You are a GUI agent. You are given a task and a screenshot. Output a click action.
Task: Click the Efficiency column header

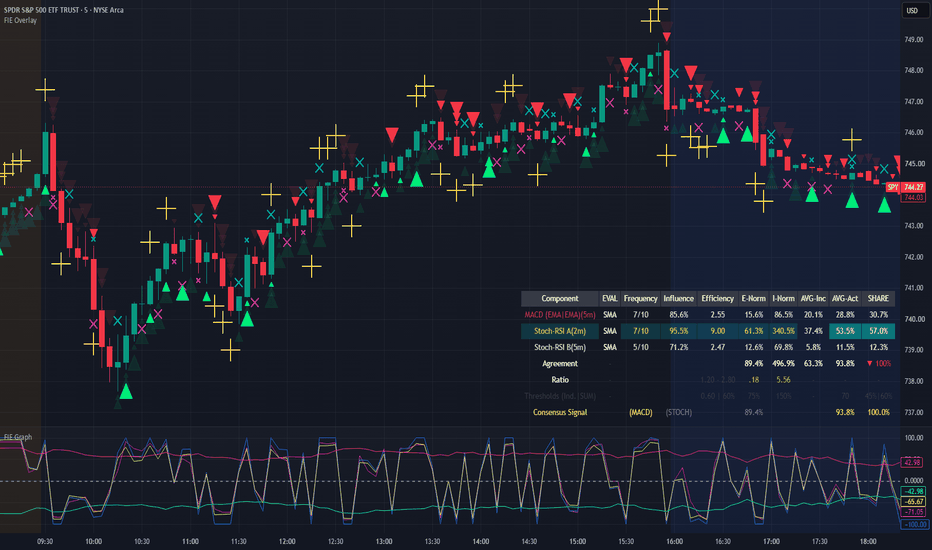coord(717,298)
